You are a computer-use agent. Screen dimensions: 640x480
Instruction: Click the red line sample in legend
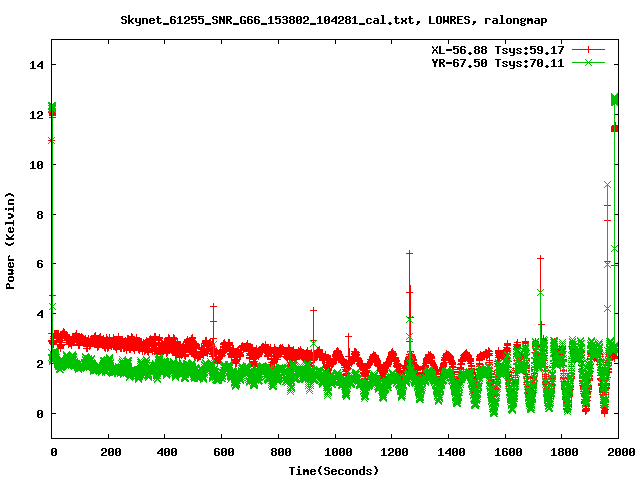click(x=588, y=50)
